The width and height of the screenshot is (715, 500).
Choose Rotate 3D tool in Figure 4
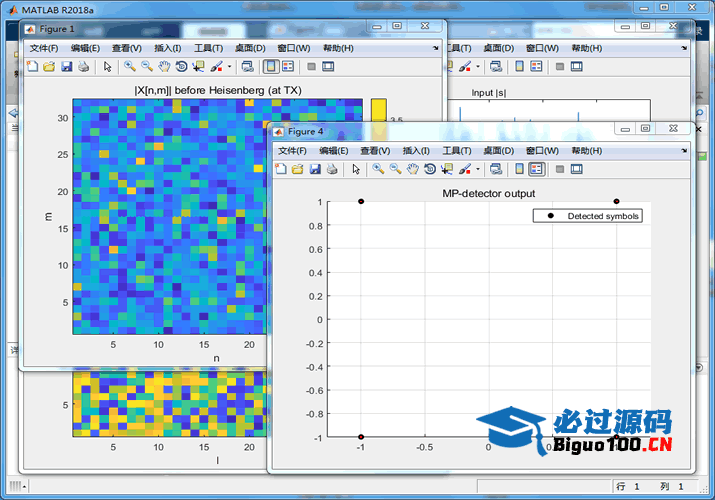(x=430, y=169)
